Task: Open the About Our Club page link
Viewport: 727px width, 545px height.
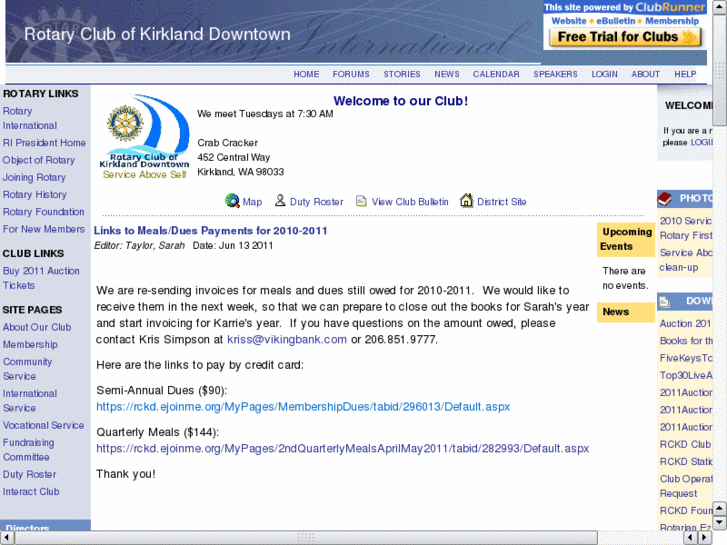Action: [37, 327]
